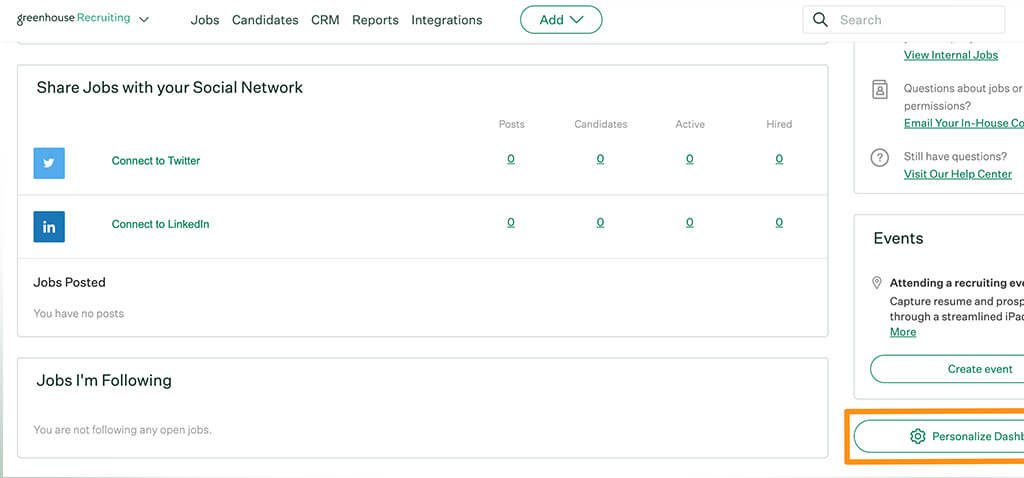Viewport: 1024px width, 478px height.
Task: Click the Twitter bird icon
Action: 49,163
